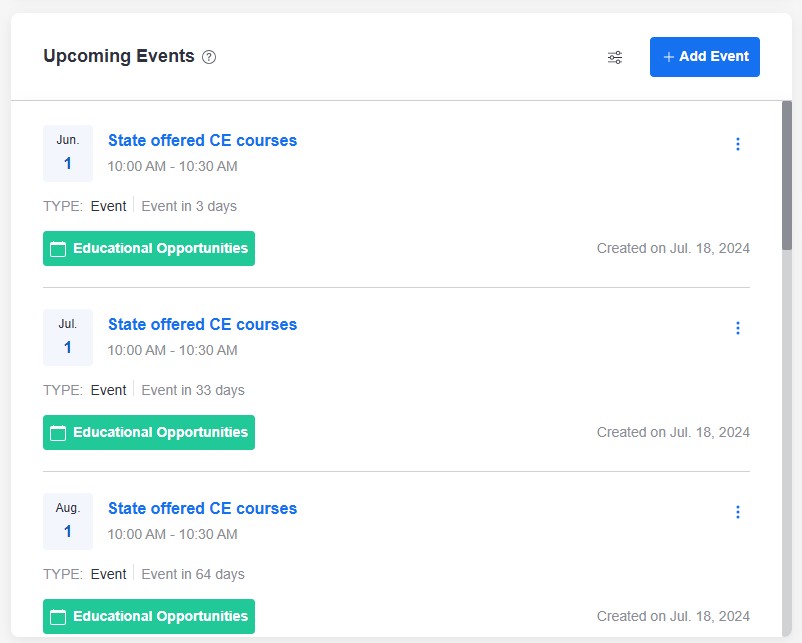The image size is (802, 643).
Task: Click the Jul. 1 date tile
Action: (x=68, y=337)
